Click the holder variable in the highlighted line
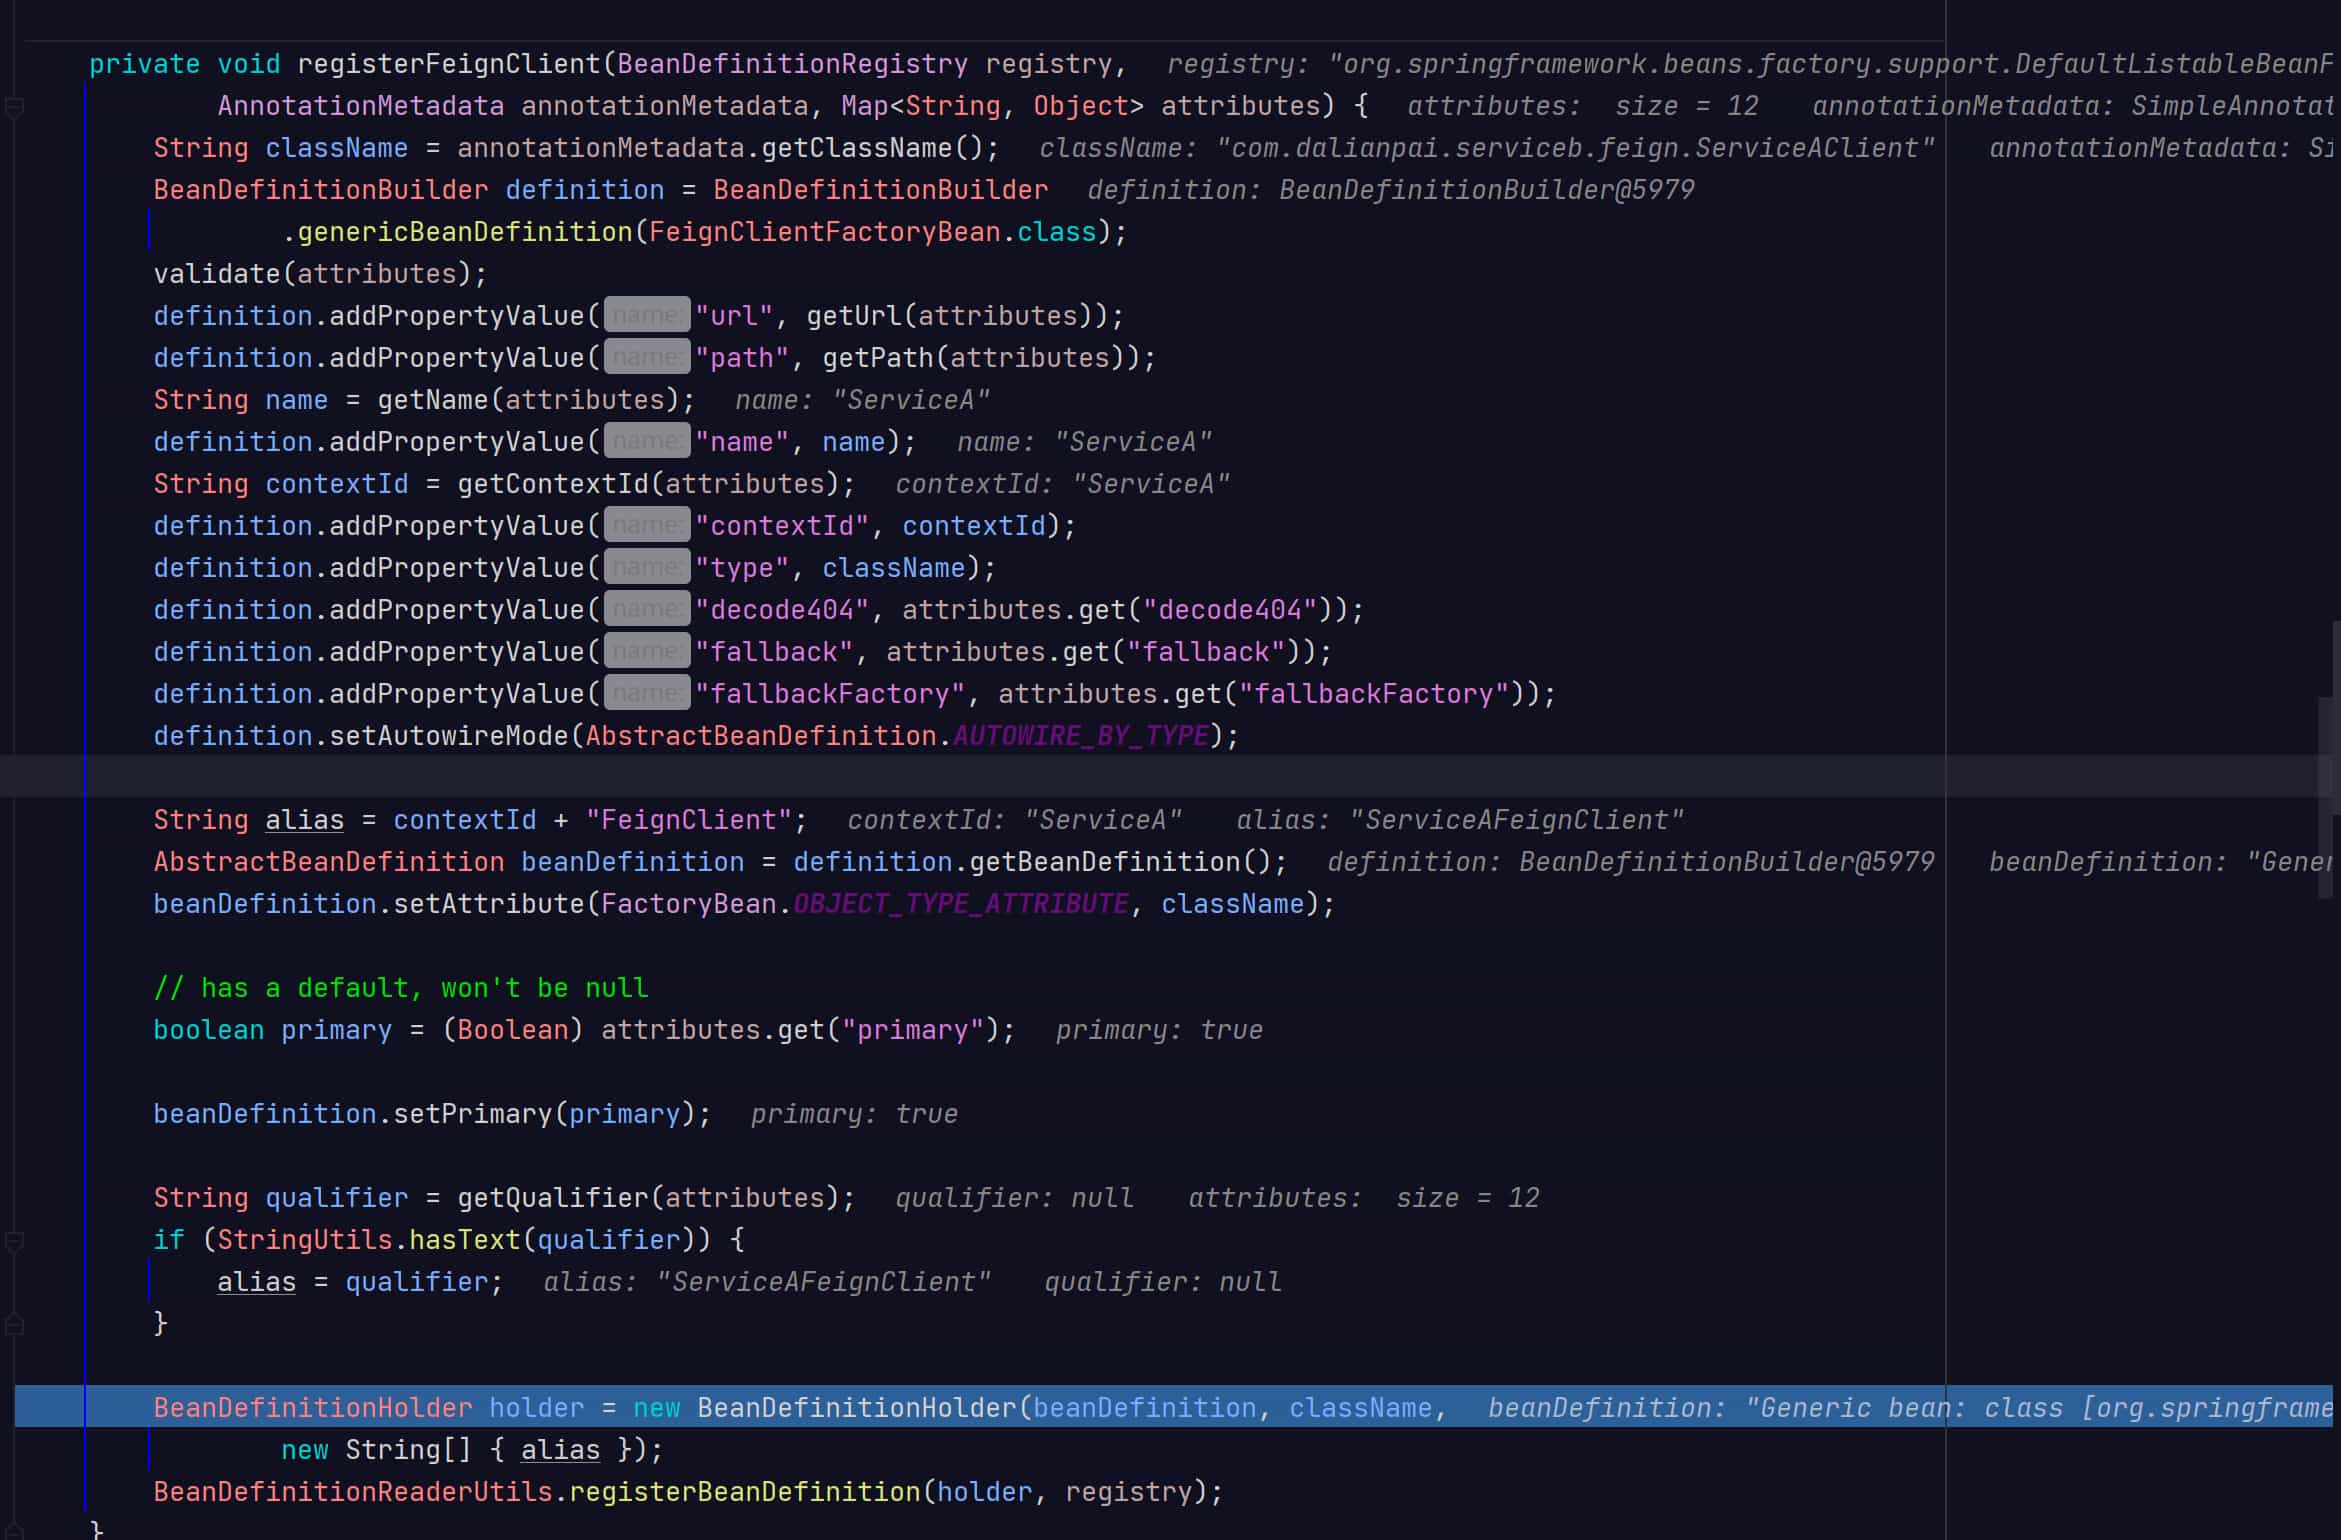The image size is (2341, 1540). pos(536,1408)
